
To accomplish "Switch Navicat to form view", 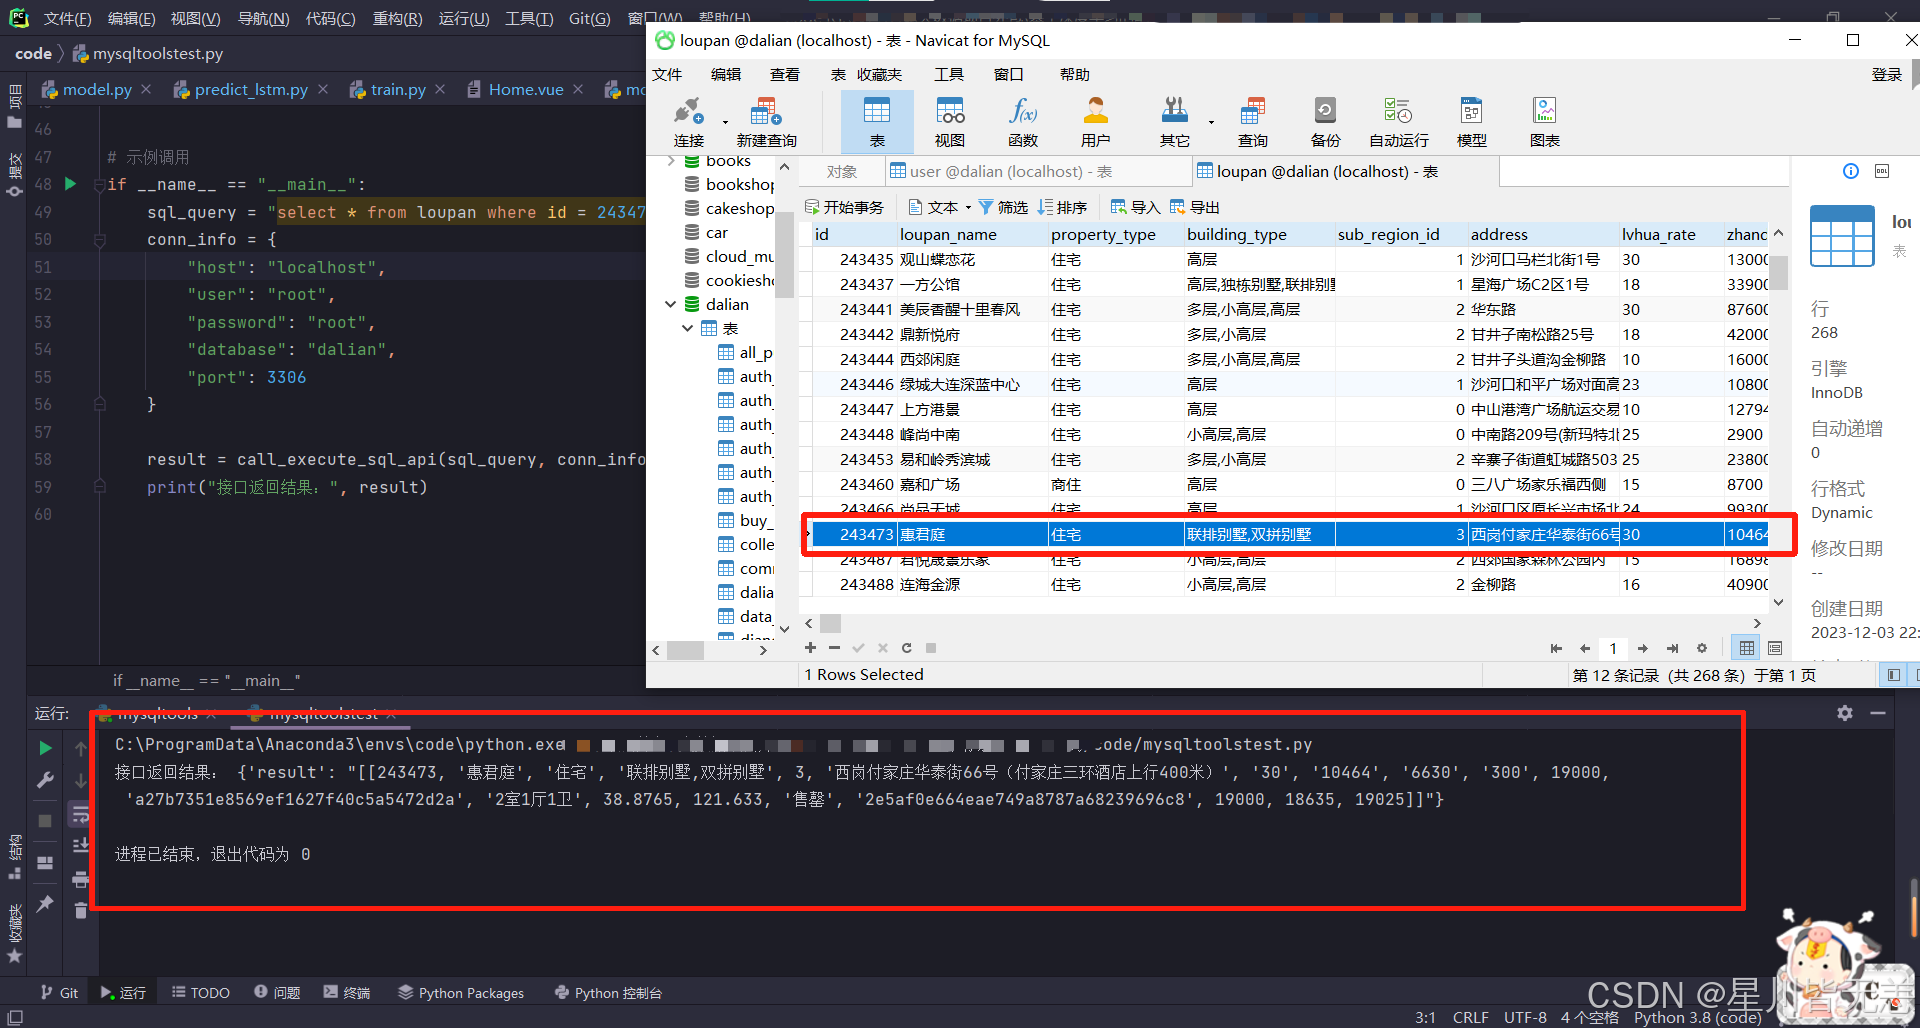I will [1775, 648].
